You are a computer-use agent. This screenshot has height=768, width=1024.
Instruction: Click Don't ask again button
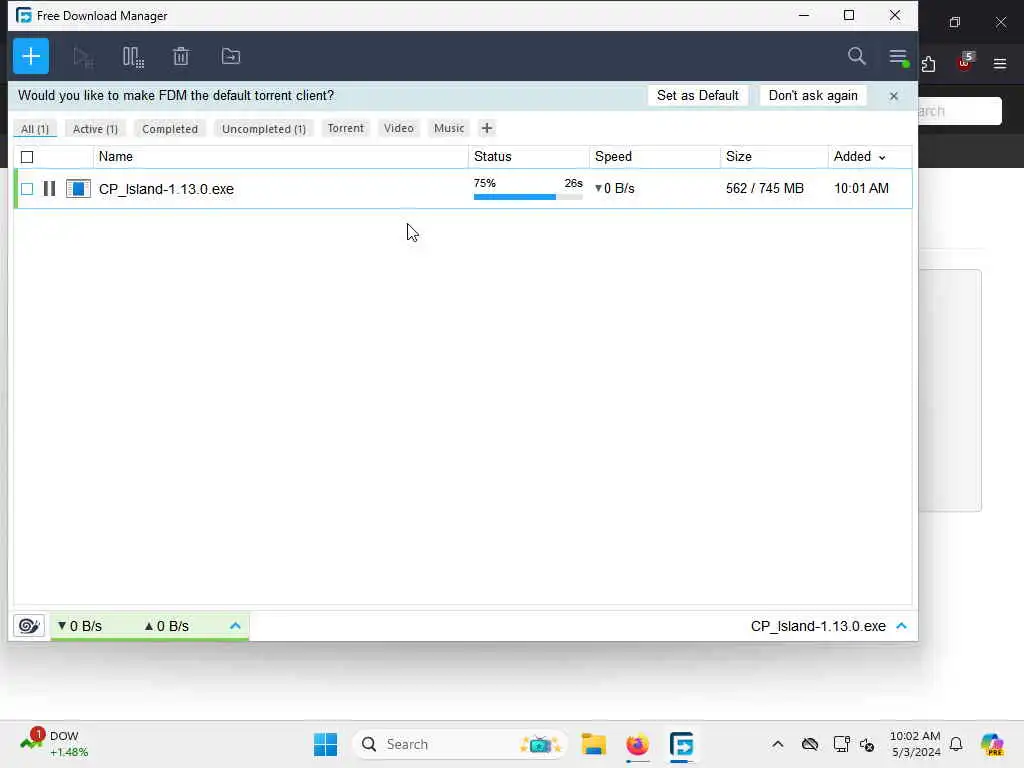point(813,95)
